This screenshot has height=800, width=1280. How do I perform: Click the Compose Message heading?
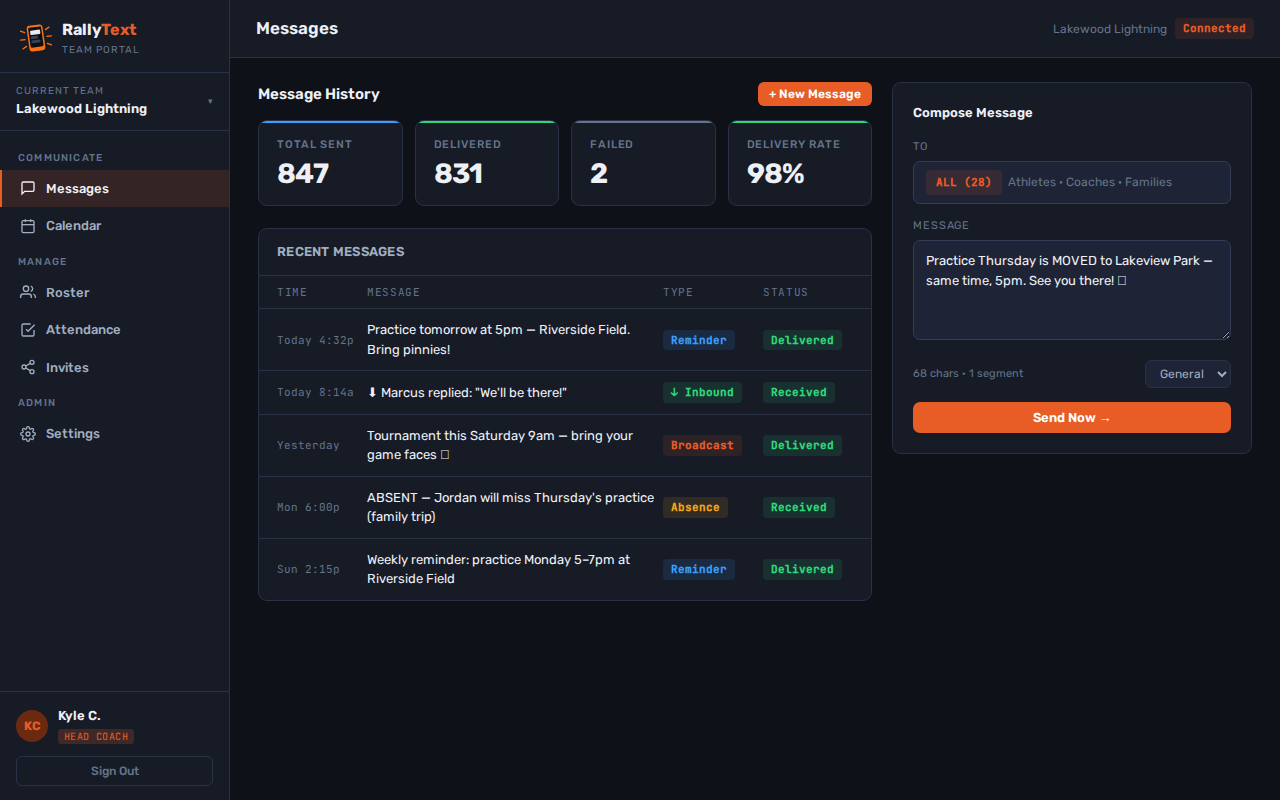(973, 113)
